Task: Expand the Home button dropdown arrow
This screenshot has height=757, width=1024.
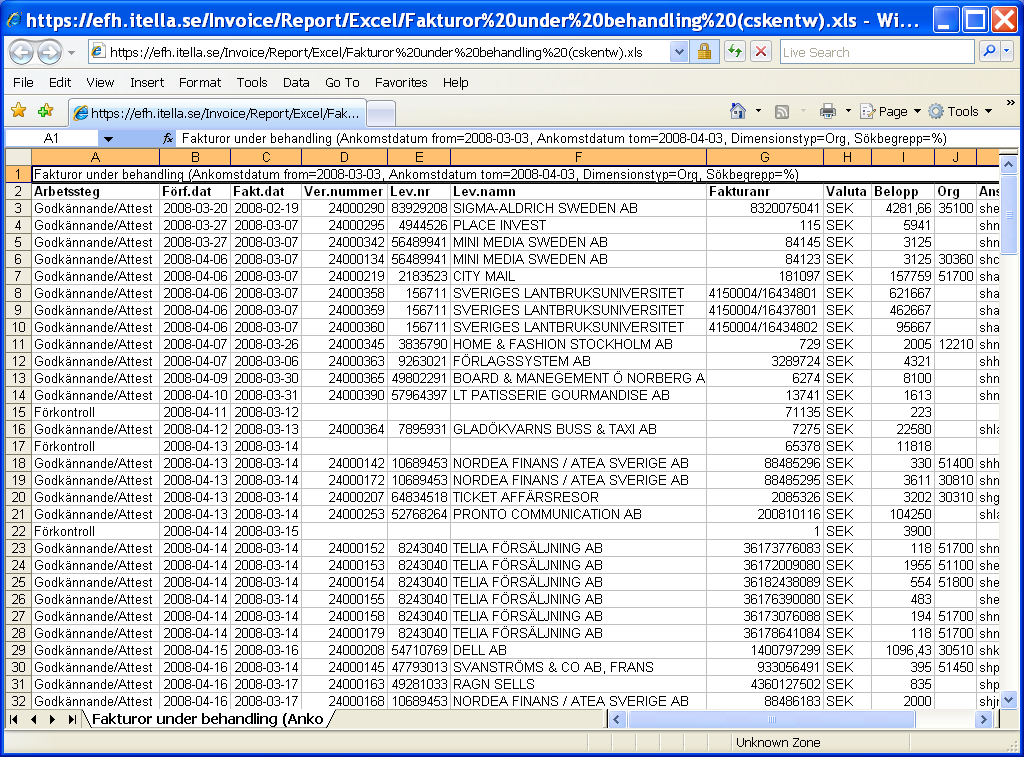Action: [x=758, y=111]
